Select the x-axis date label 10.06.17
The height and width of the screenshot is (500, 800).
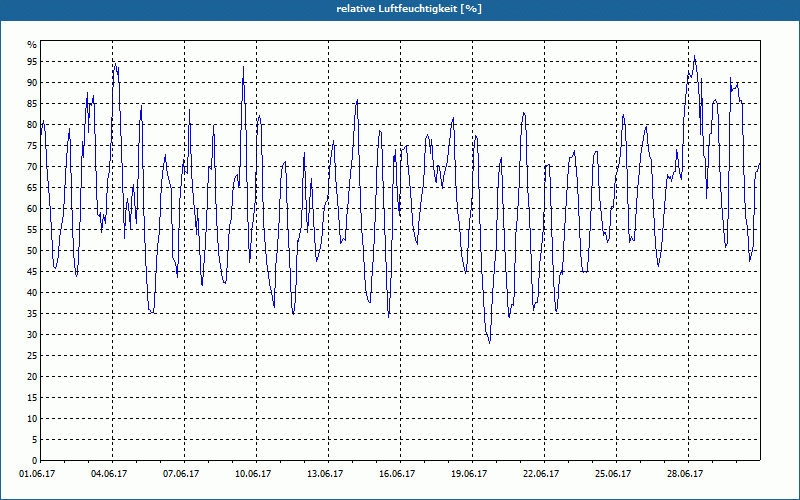tap(253, 474)
